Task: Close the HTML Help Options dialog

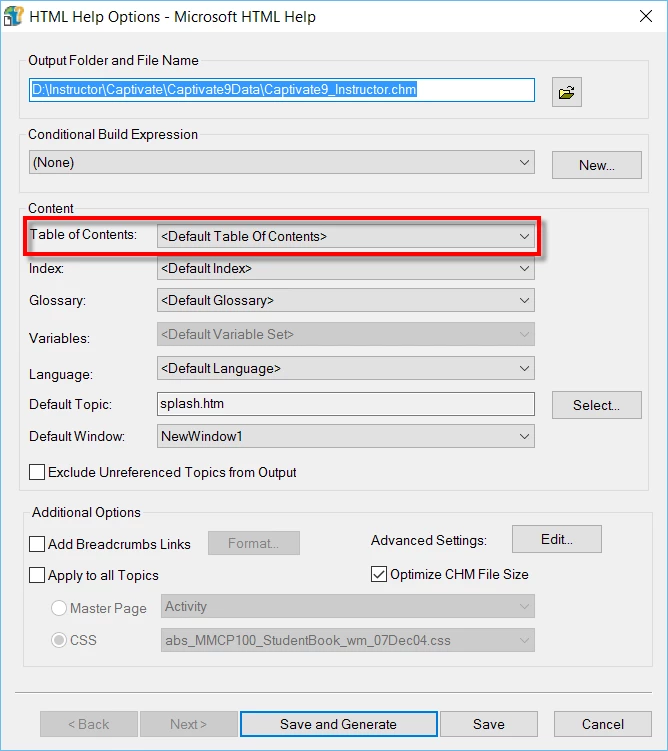Action: pyautogui.click(x=646, y=16)
